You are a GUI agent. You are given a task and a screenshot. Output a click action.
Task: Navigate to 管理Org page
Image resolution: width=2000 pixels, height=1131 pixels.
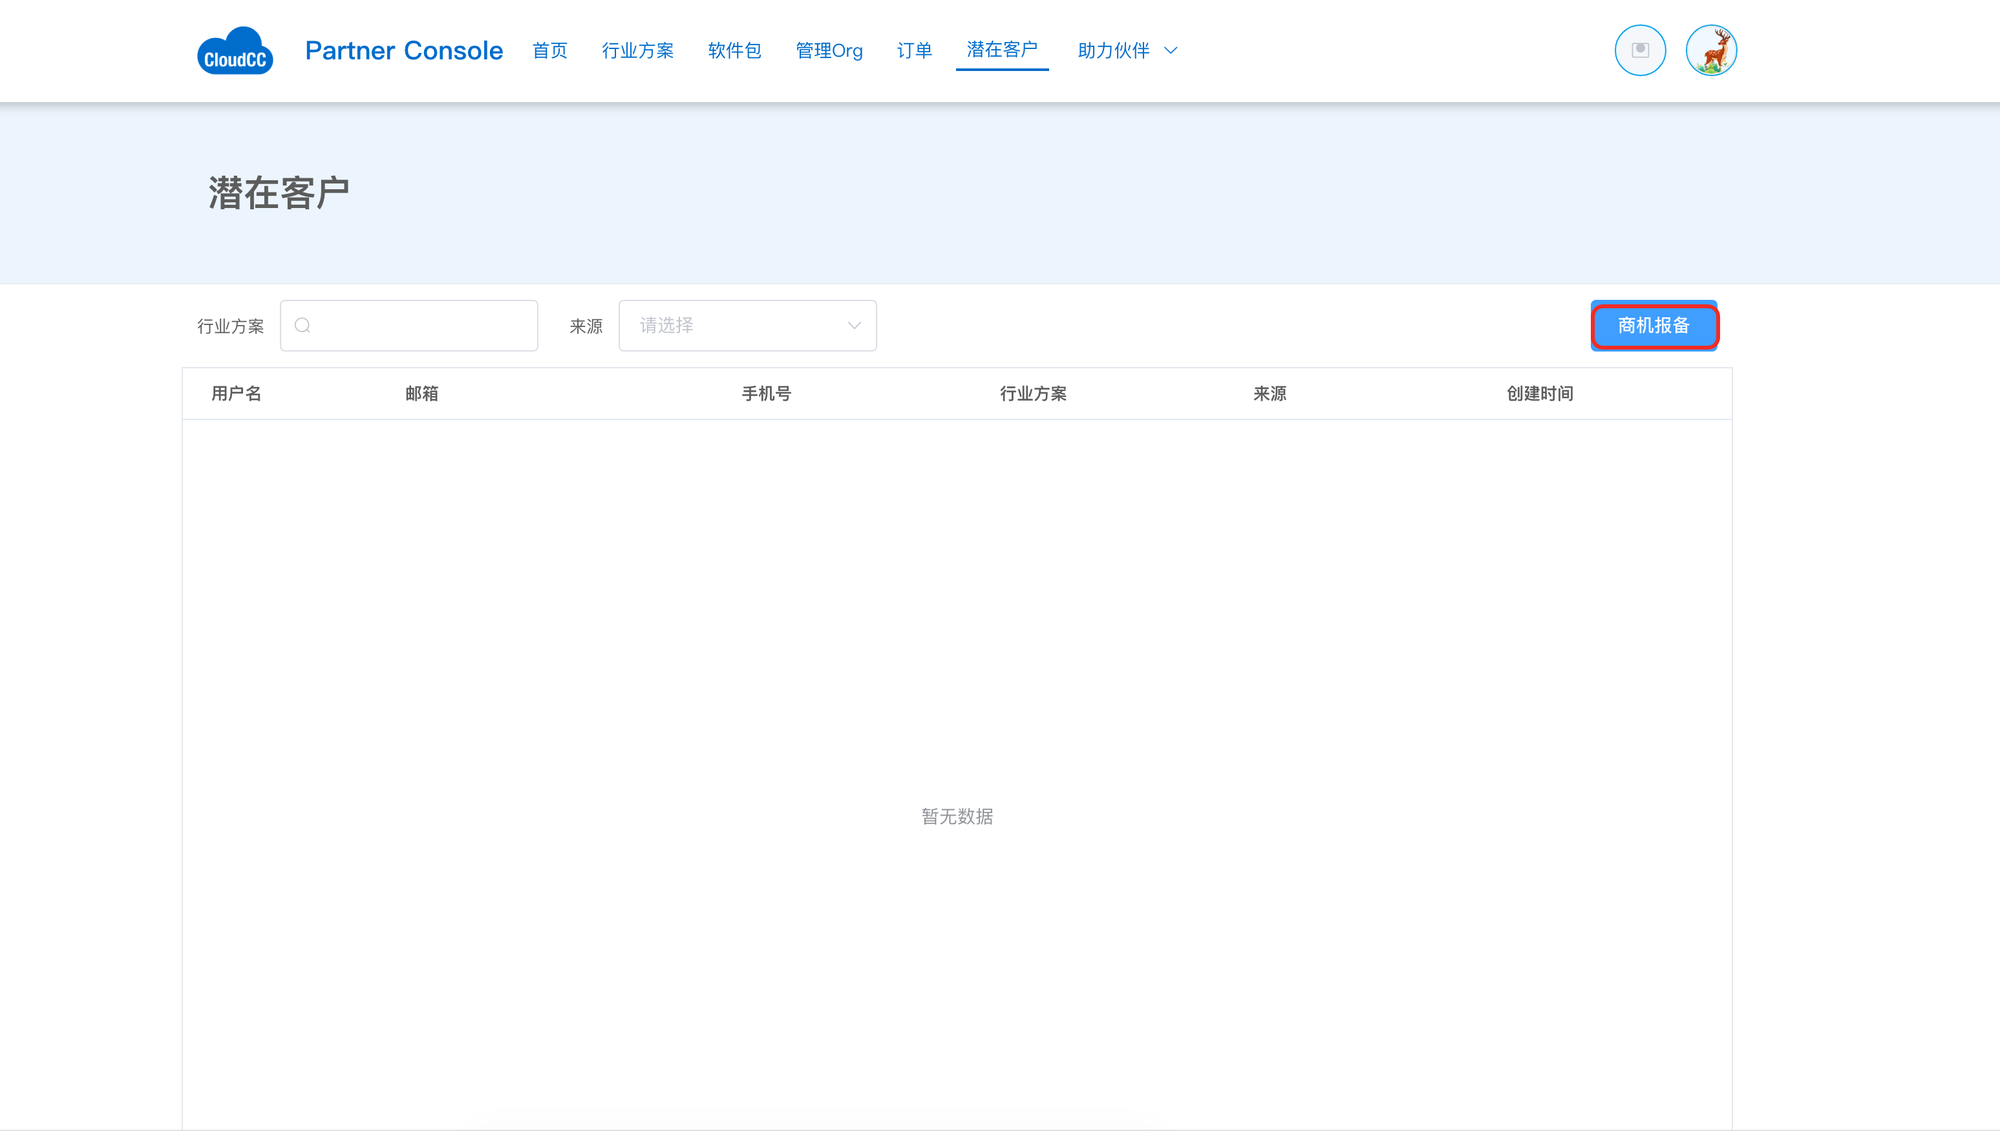[829, 51]
